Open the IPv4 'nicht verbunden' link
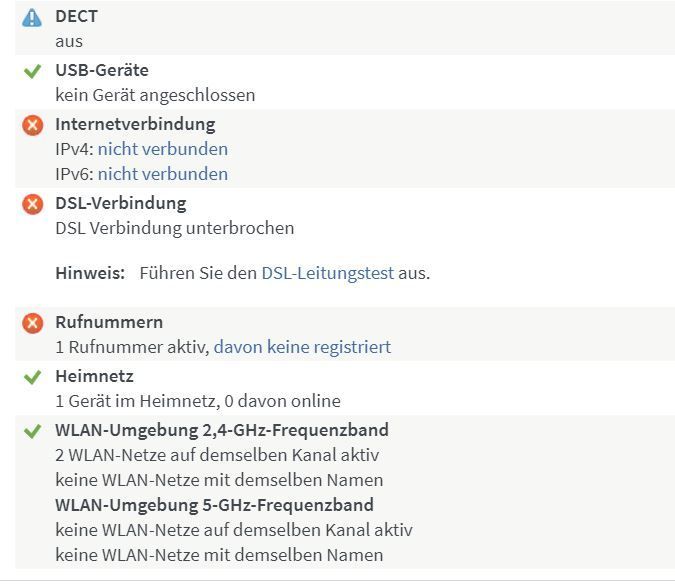The height and width of the screenshot is (584, 675). click(x=162, y=149)
